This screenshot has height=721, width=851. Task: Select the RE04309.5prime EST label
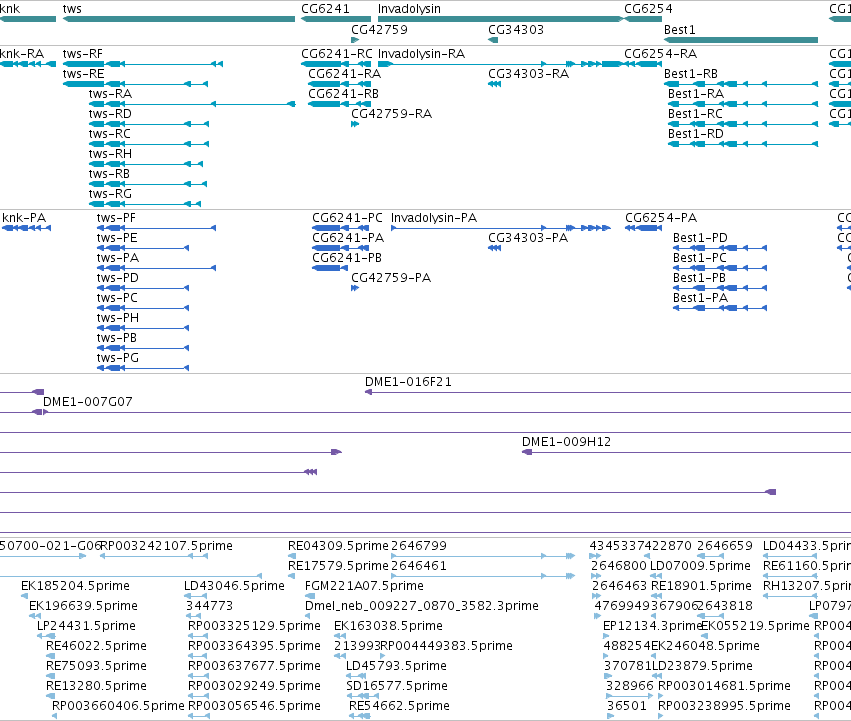(x=338, y=546)
